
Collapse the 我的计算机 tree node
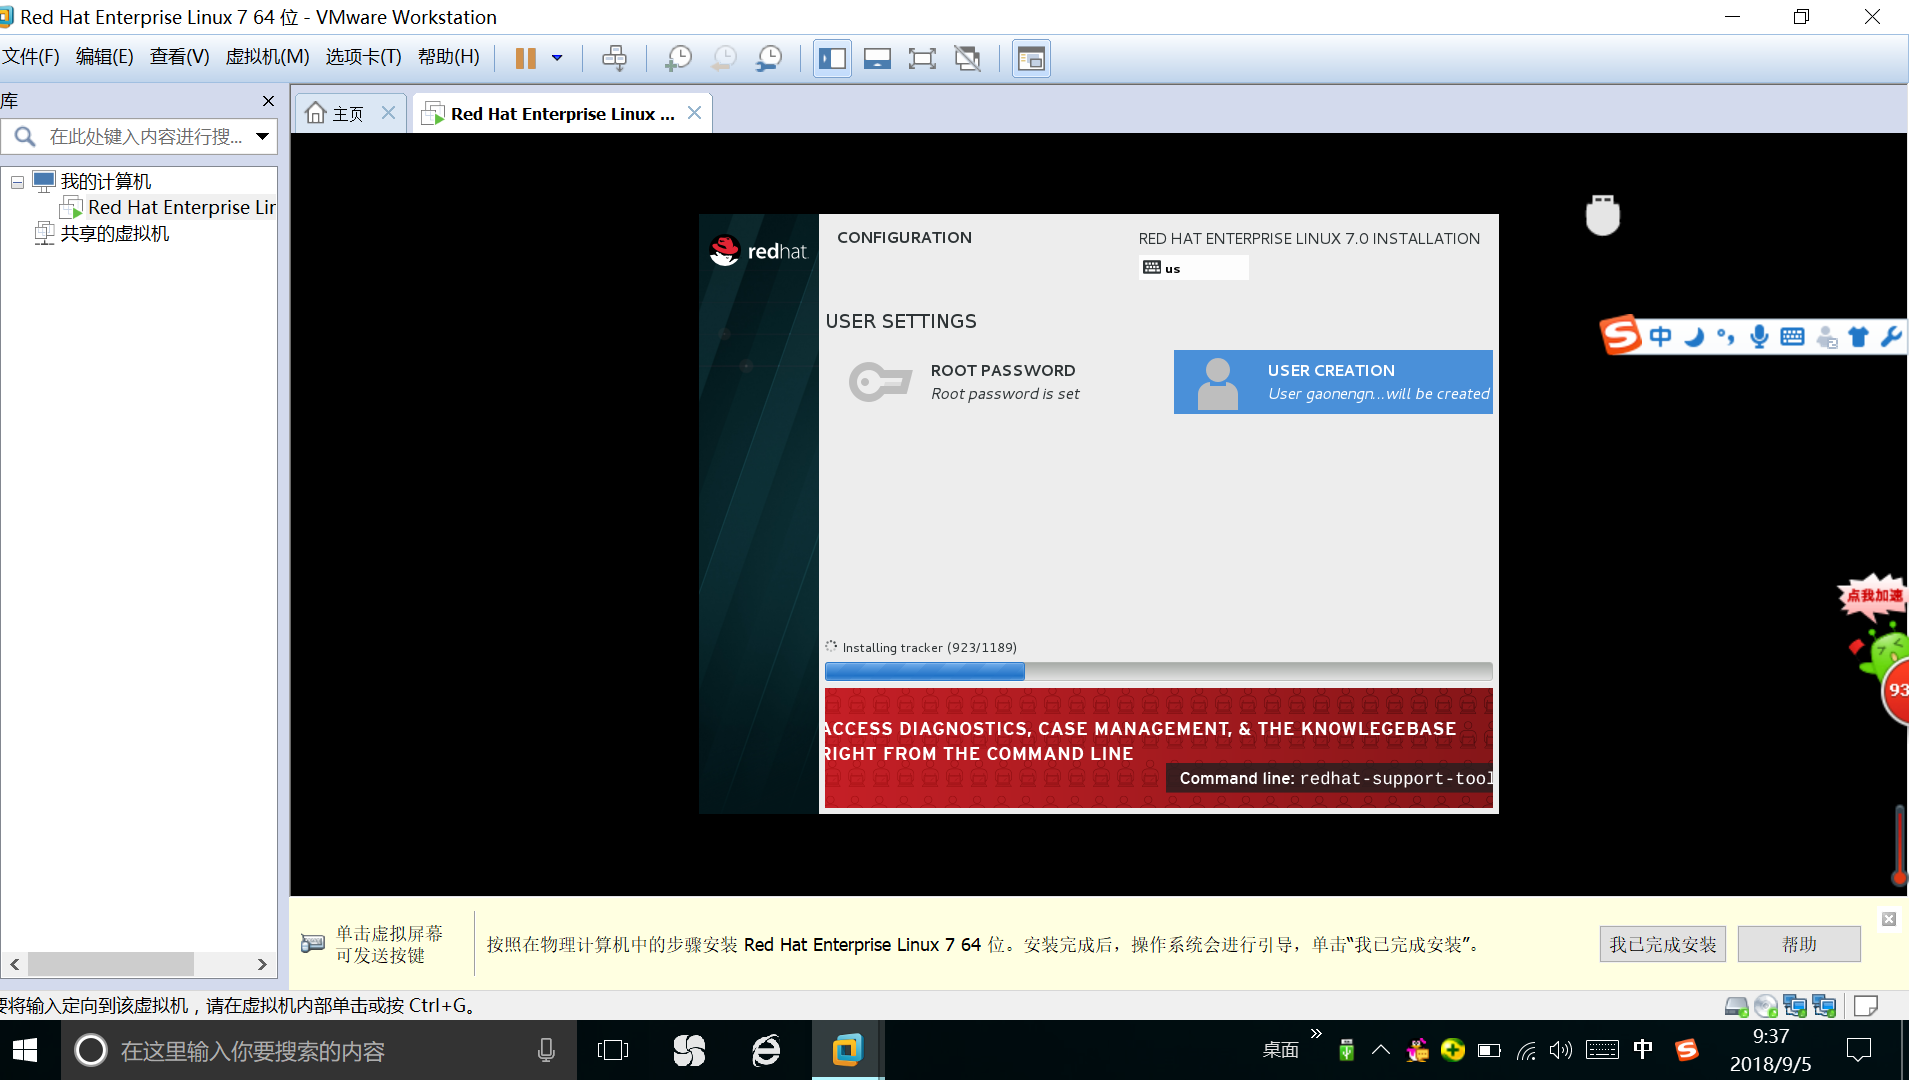(x=17, y=182)
